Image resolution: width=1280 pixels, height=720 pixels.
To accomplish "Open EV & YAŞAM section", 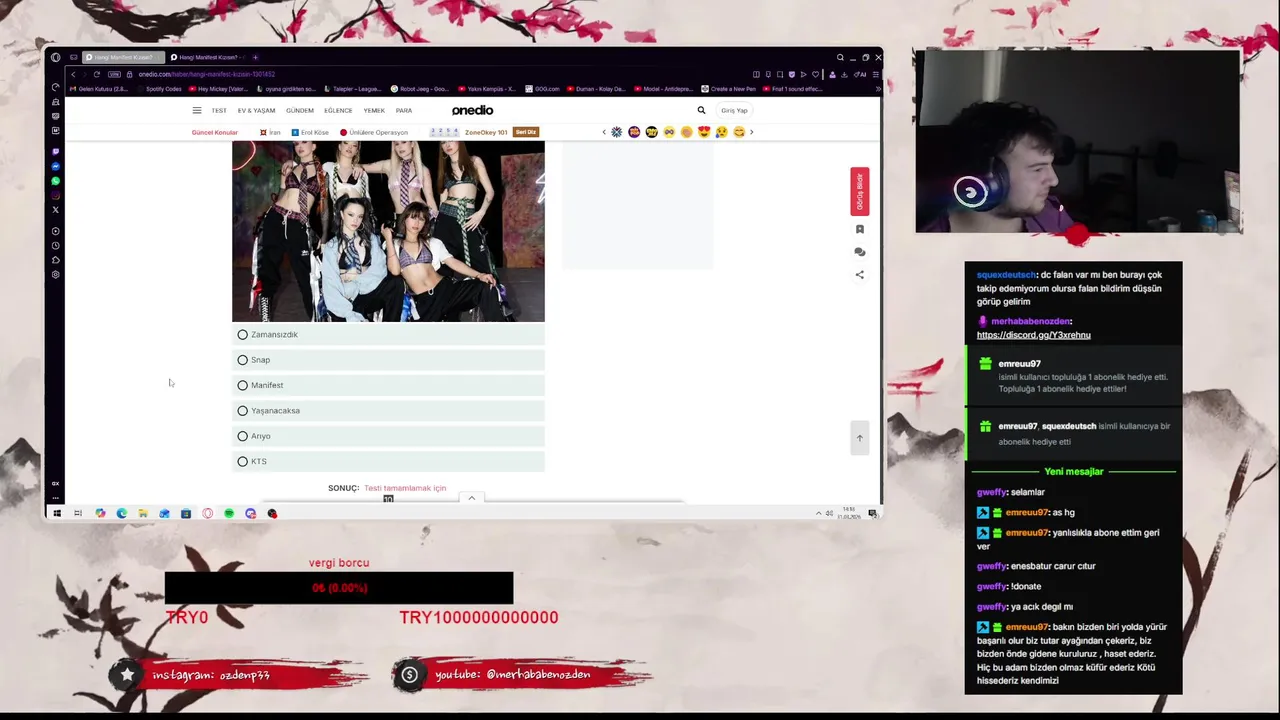I will point(256,111).
